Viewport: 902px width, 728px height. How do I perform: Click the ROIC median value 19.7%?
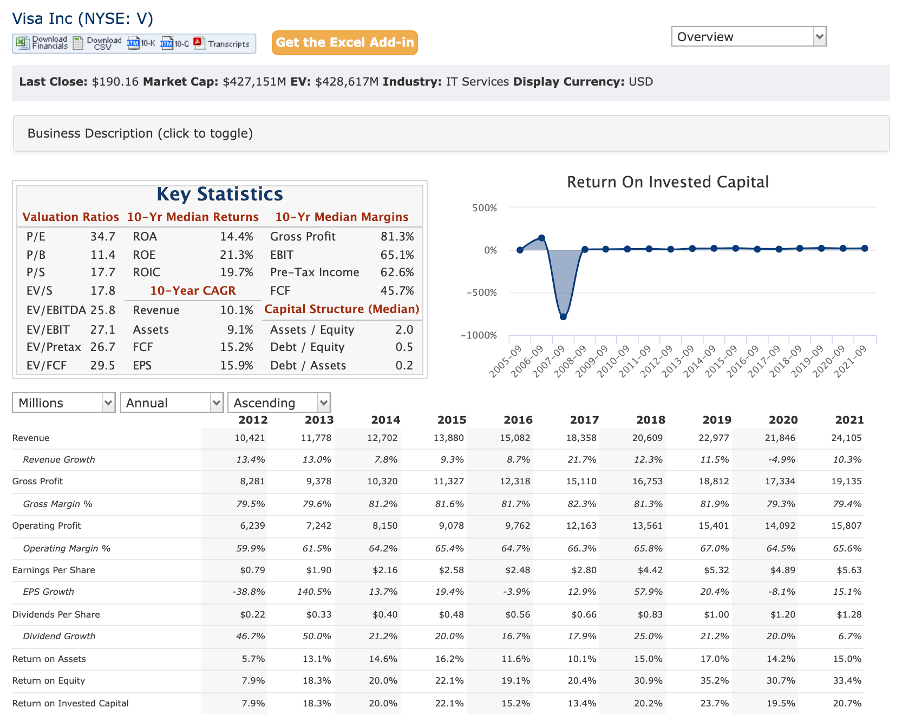click(236, 273)
